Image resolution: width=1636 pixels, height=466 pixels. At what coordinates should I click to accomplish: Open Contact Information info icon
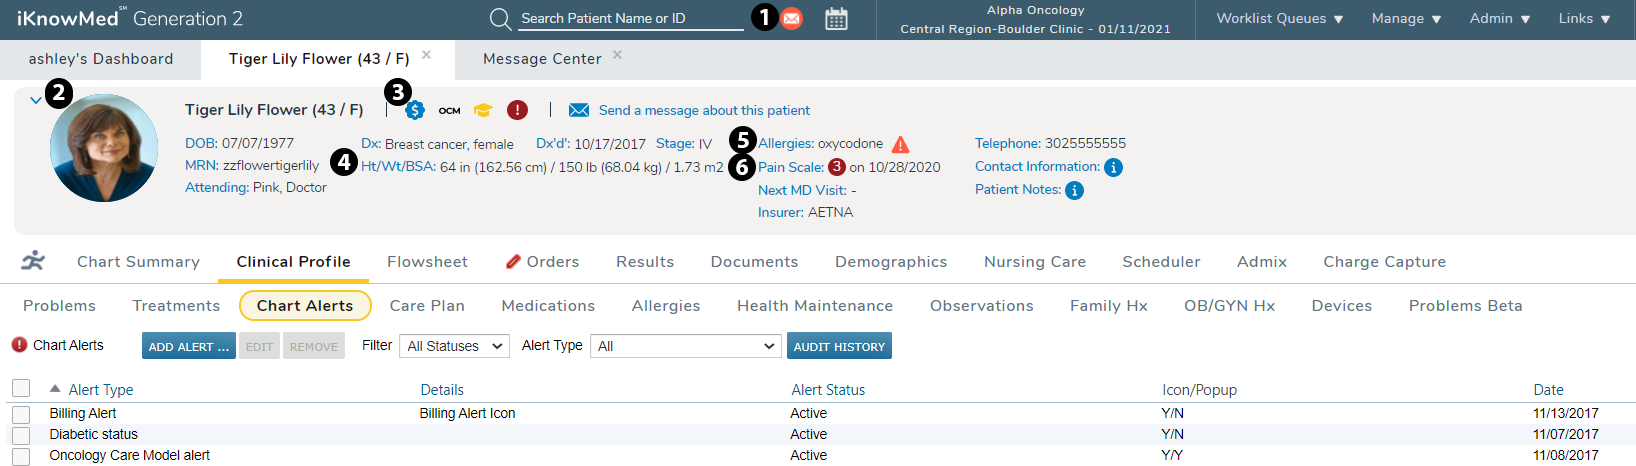[x=1113, y=167]
